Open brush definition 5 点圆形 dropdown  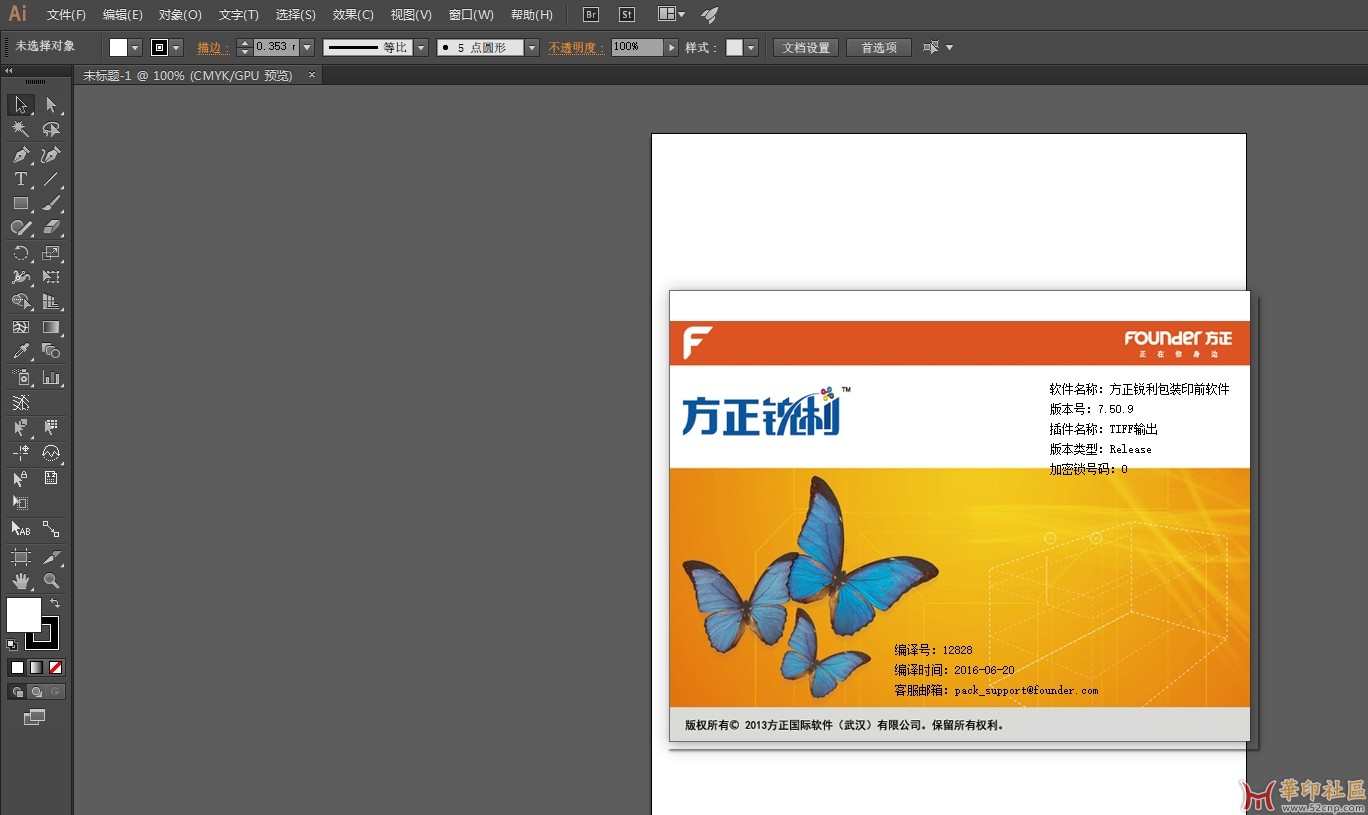pos(532,47)
